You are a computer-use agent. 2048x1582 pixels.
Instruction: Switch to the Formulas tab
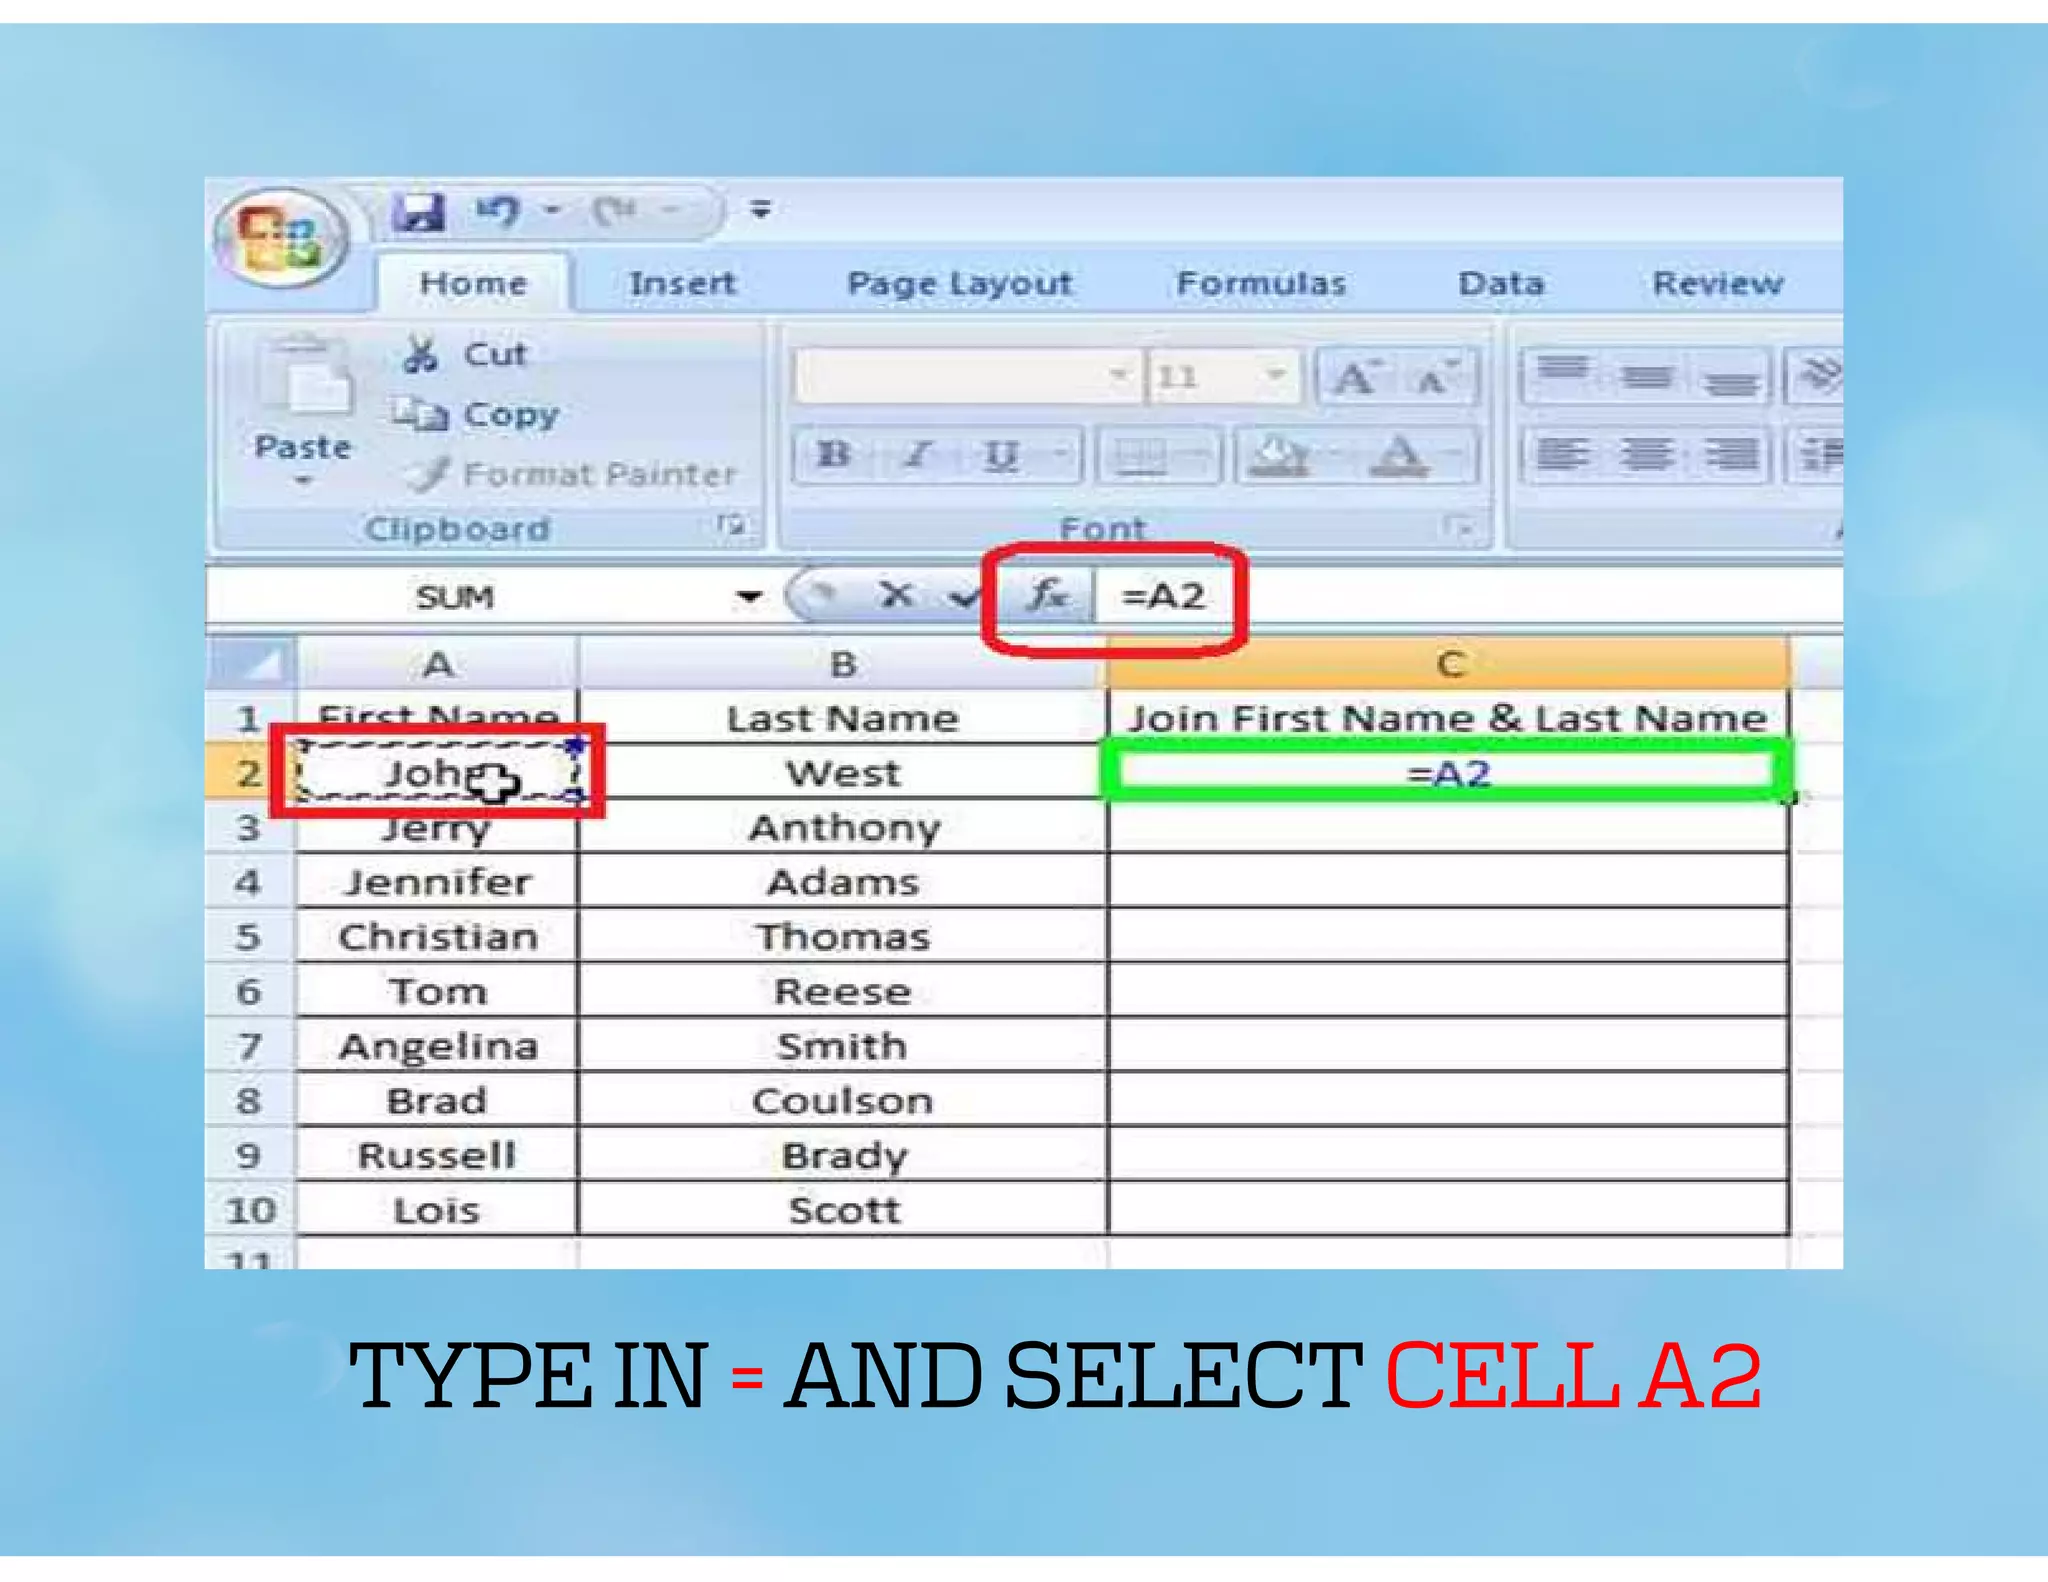click(1260, 284)
